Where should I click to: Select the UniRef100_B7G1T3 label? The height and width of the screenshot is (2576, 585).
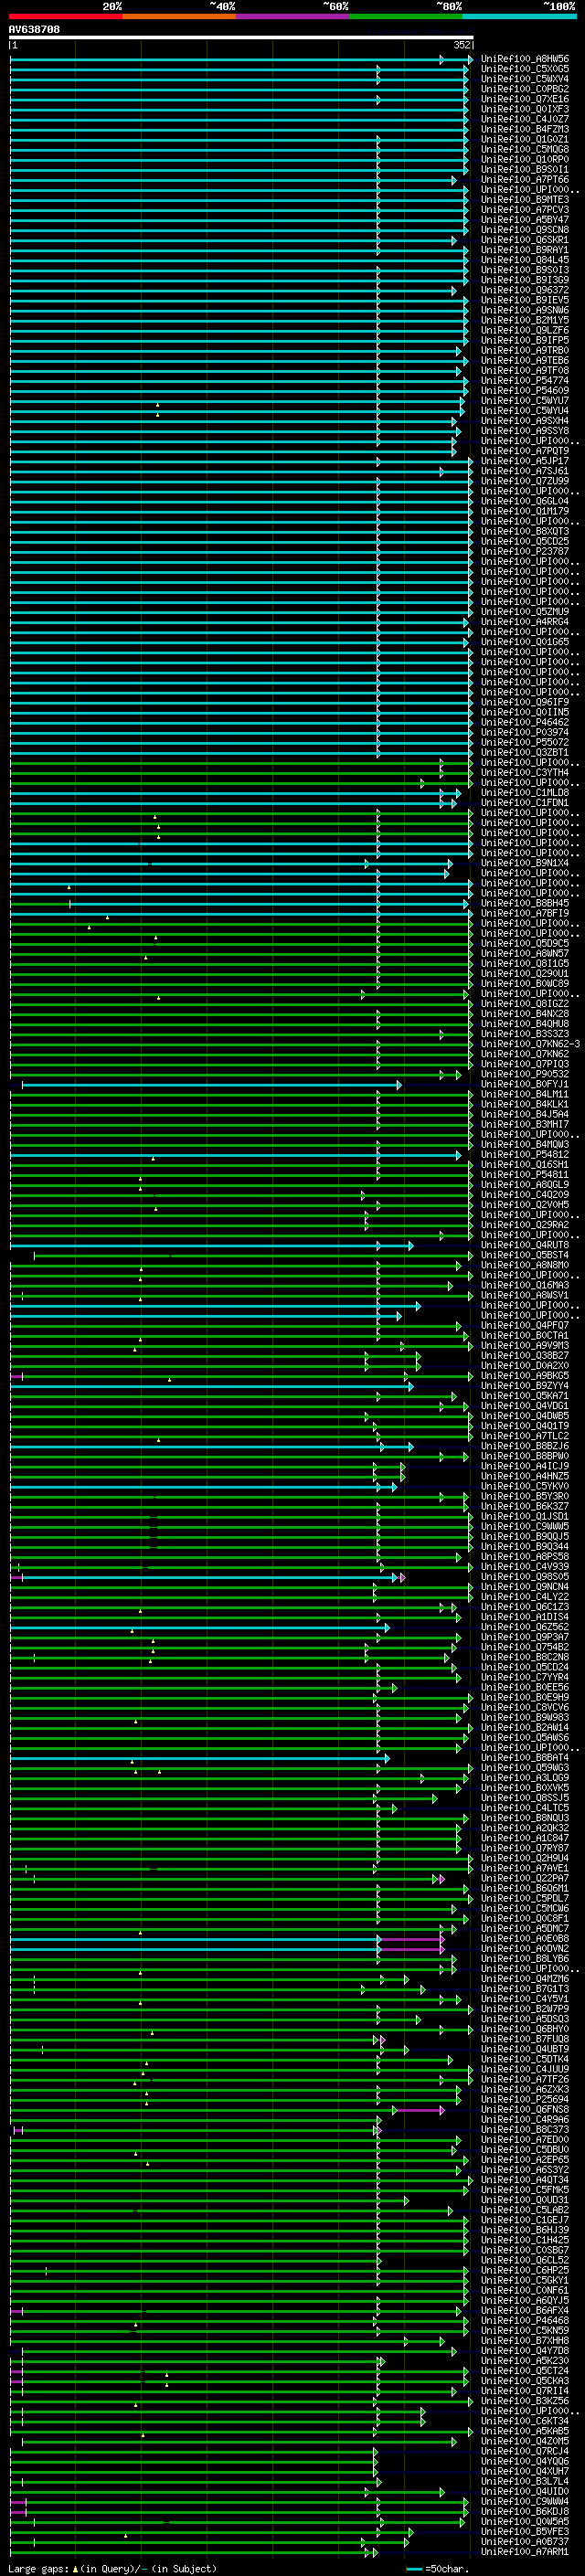pyautogui.click(x=525, y=1989)
